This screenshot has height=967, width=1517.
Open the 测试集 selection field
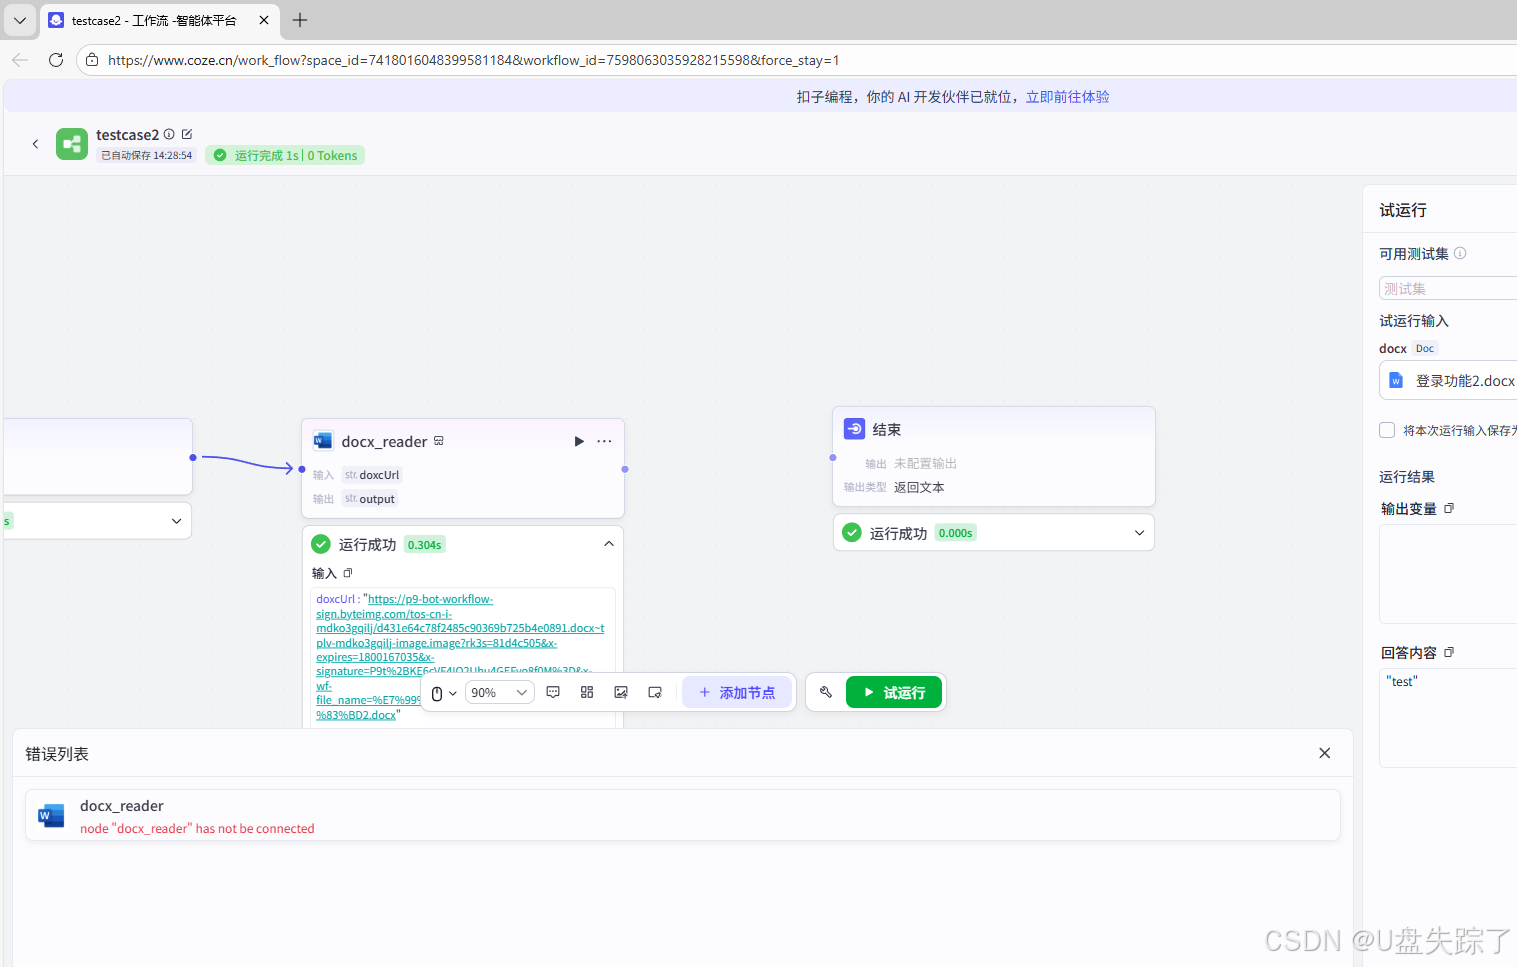click(x=1448, y=288)
